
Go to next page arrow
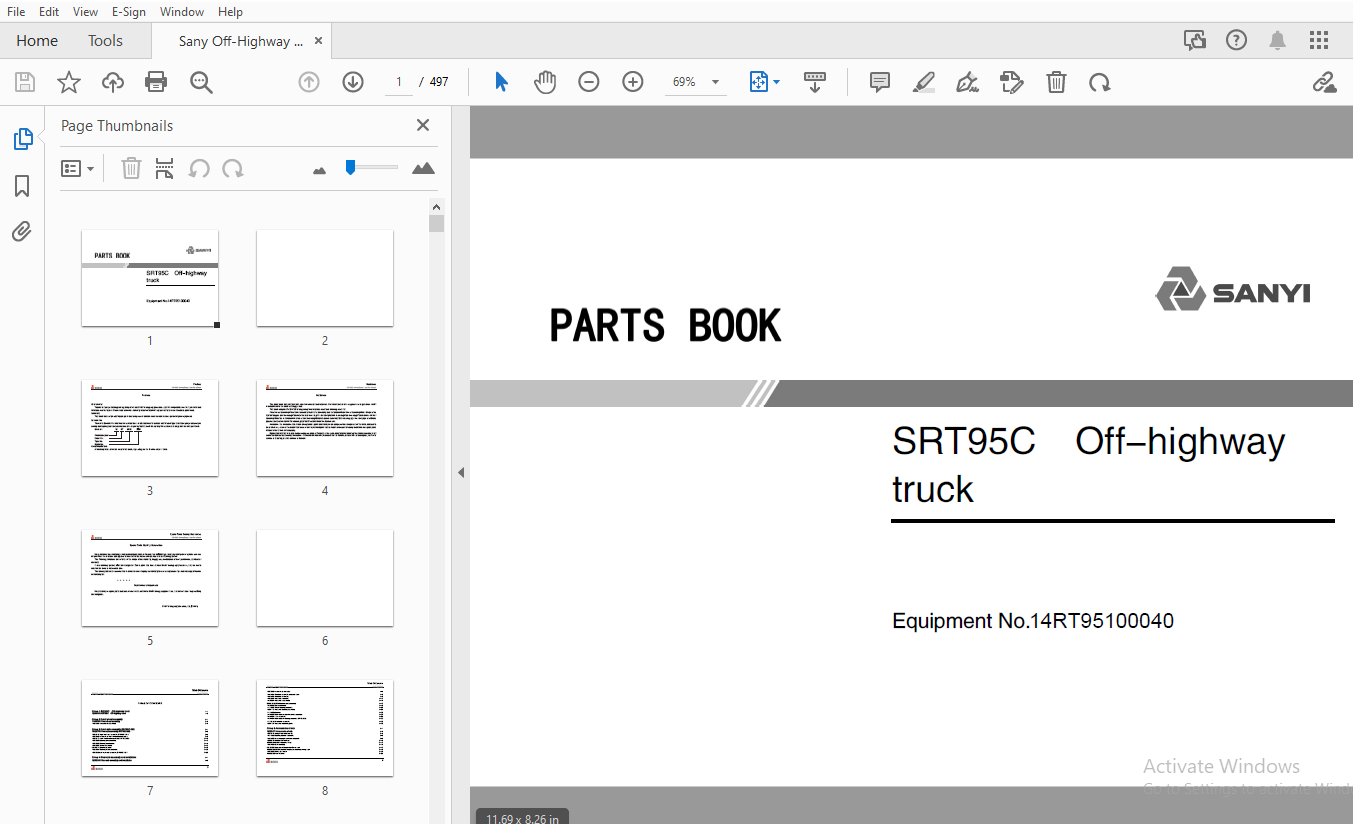coord(353,82)
